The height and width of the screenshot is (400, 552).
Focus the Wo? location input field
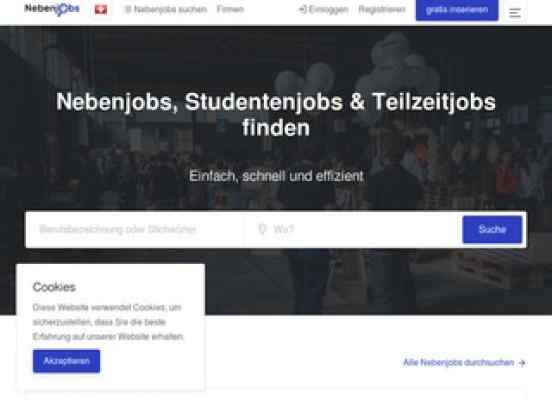tap(353, 230)
